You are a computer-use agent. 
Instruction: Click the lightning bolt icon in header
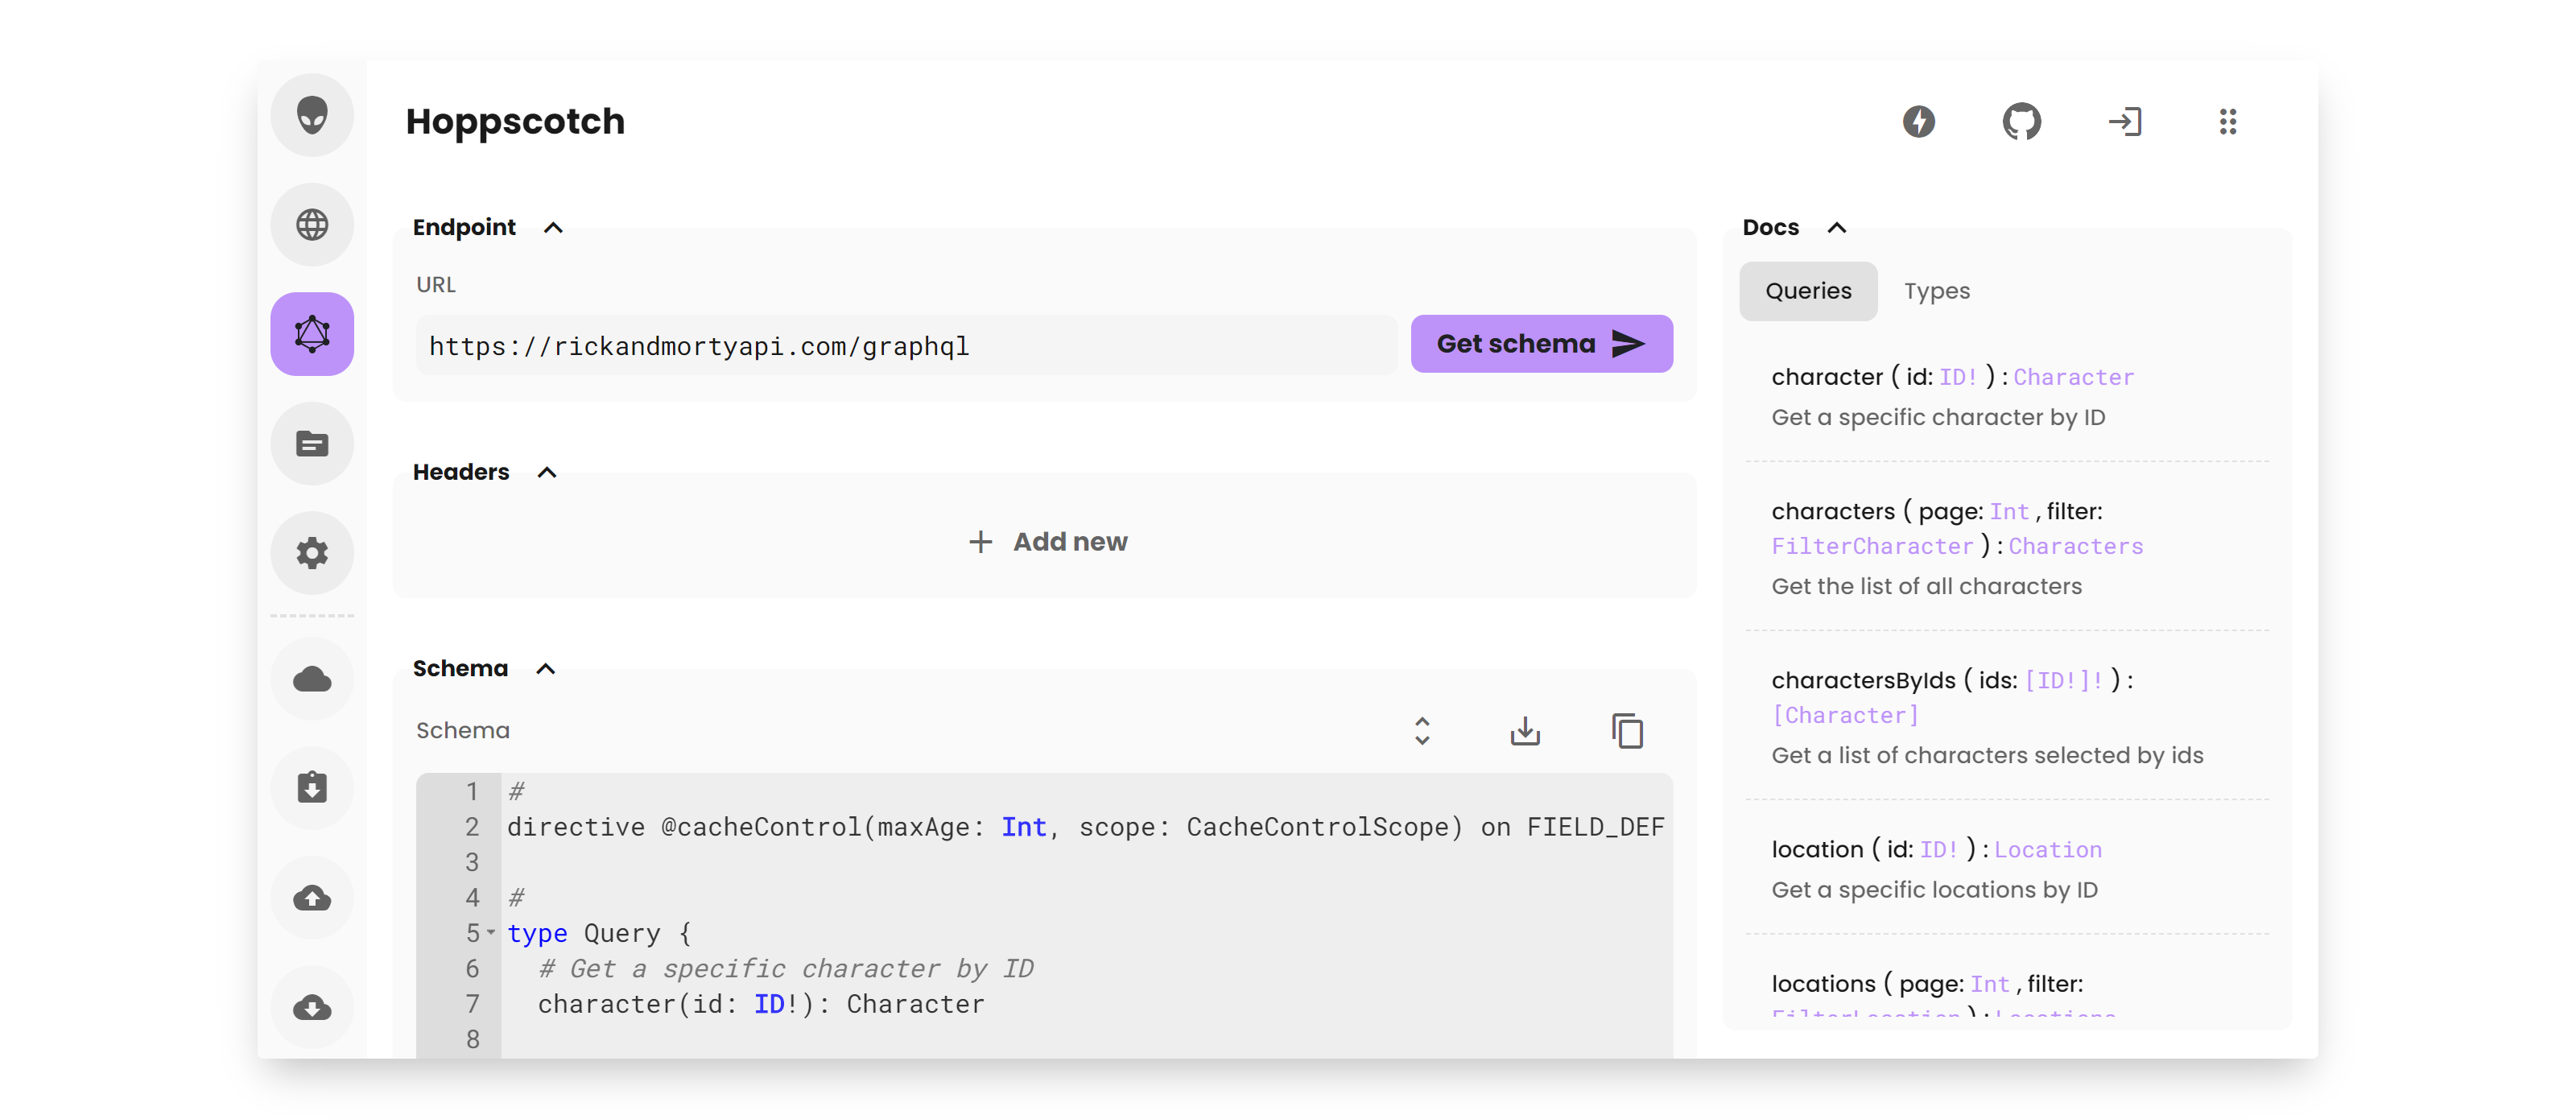pyautogui.click(x=1918, y=122)
